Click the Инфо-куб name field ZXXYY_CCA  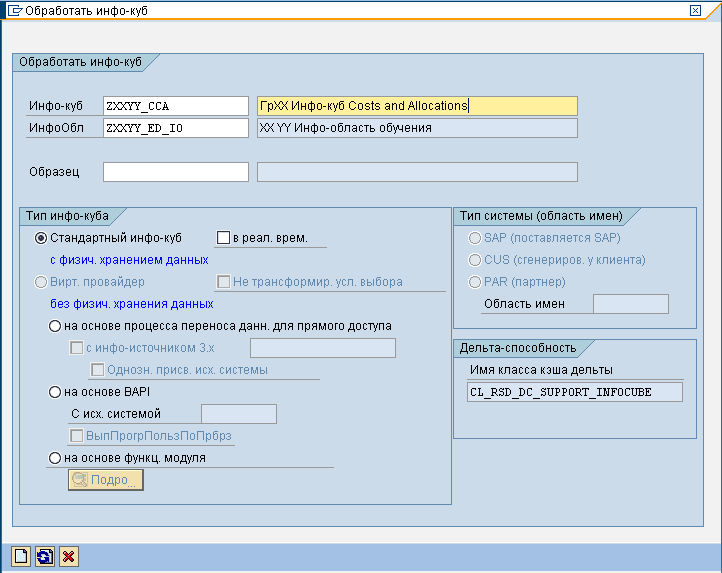pyautogui.click(x=176, y=106)
